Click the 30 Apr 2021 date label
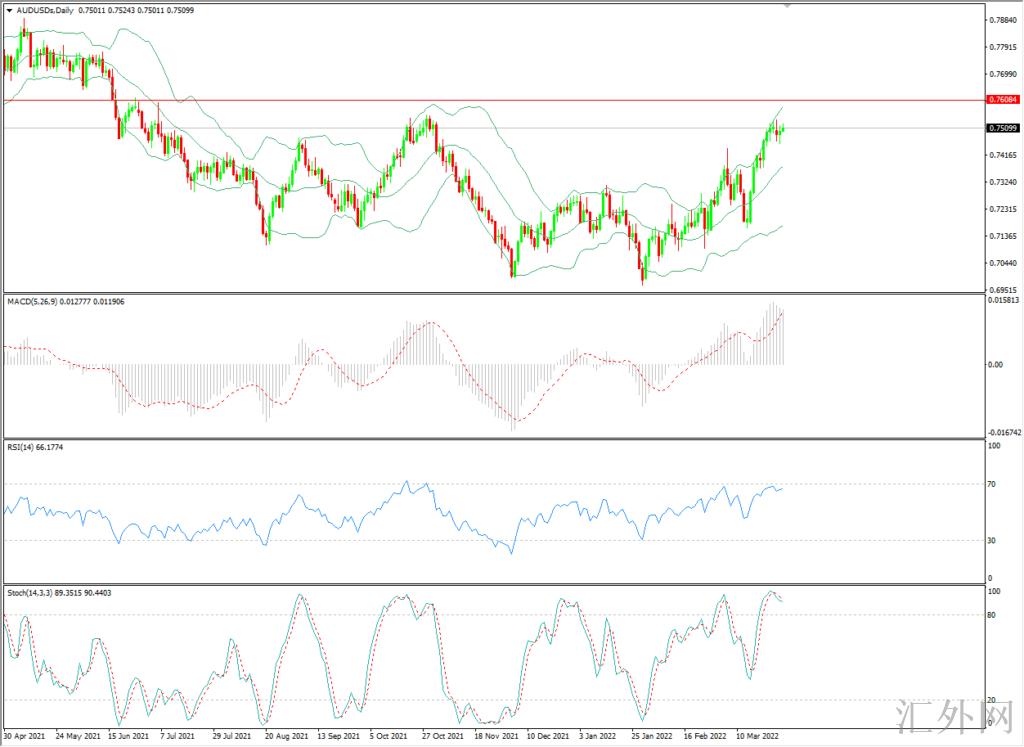Screen dimensions: 1024x747 [x=25, y=736]
